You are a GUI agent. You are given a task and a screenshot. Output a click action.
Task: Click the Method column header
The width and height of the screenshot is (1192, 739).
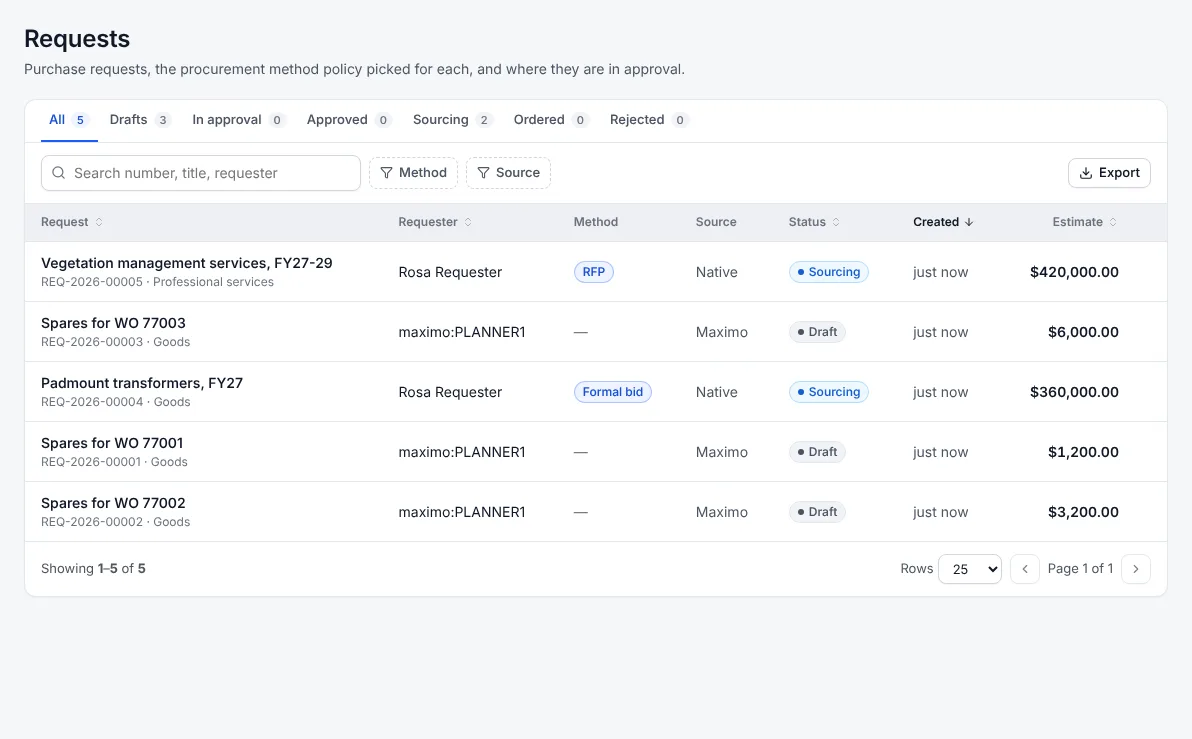[x=596, y=222]
